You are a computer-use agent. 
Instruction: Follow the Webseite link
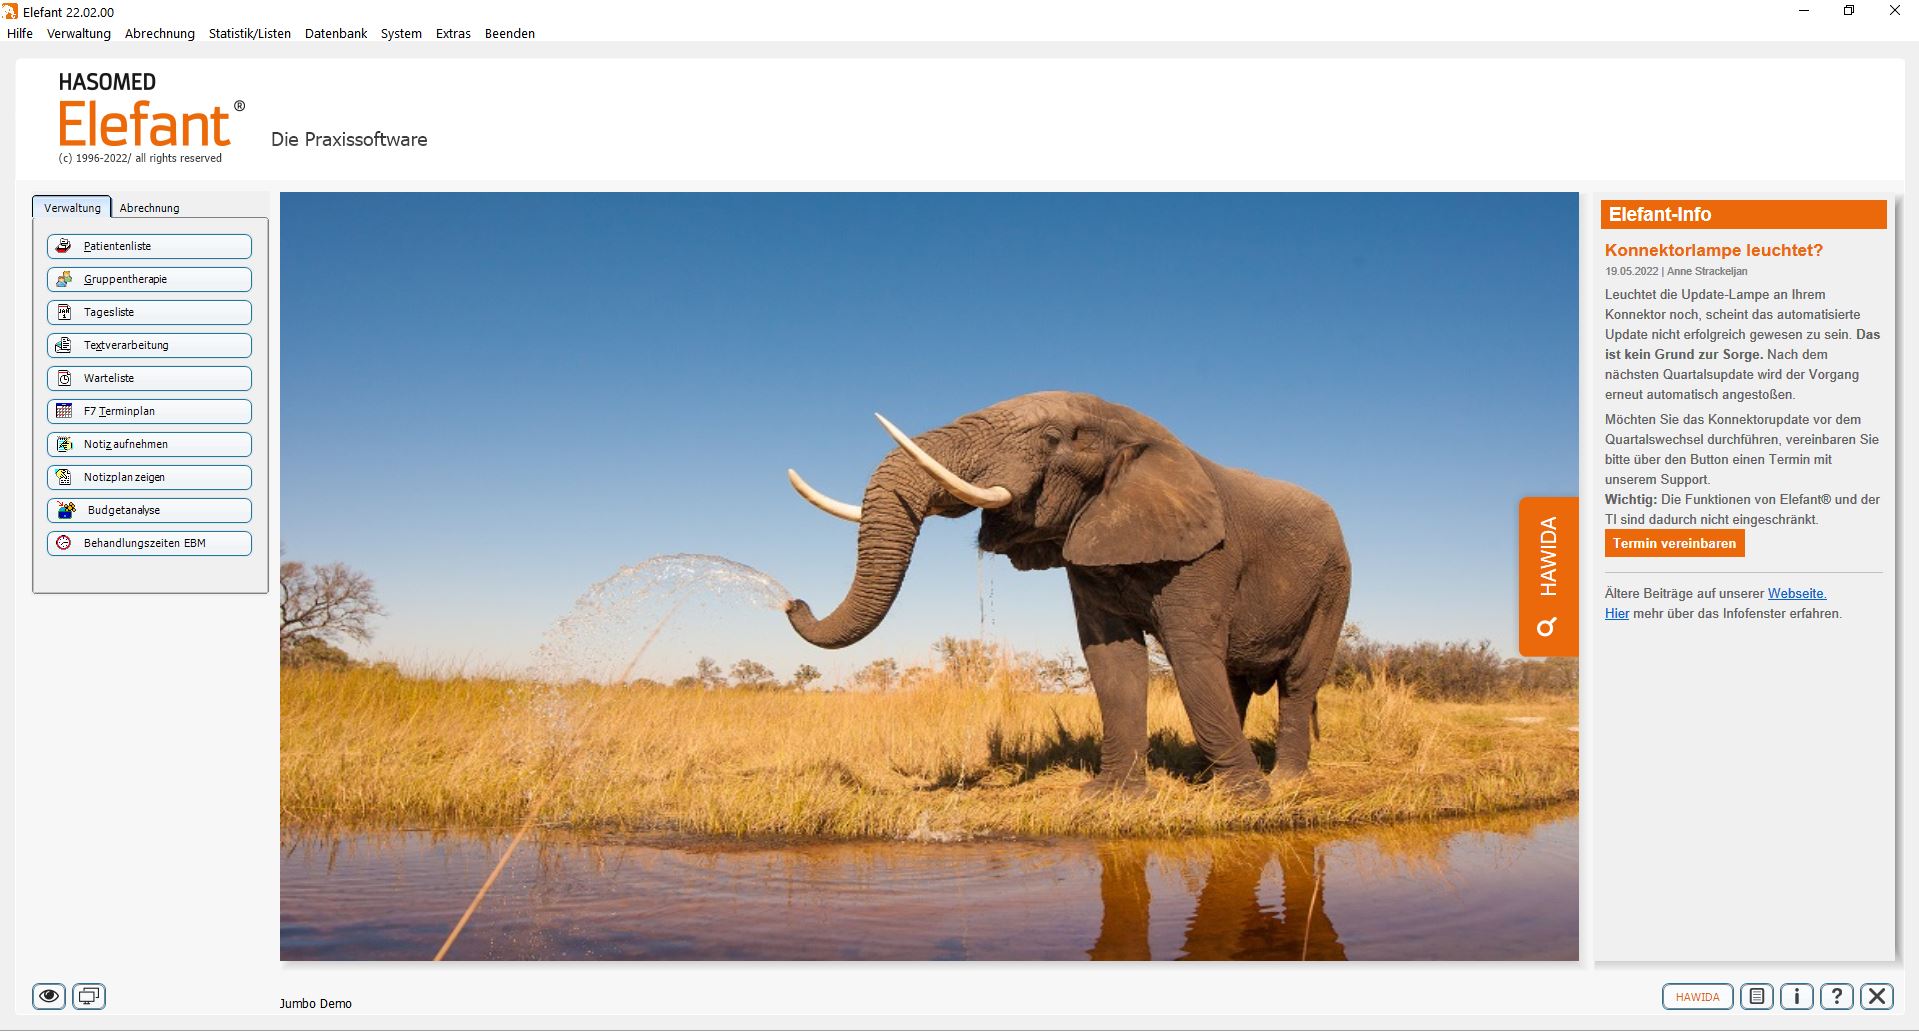point(1797,593)
